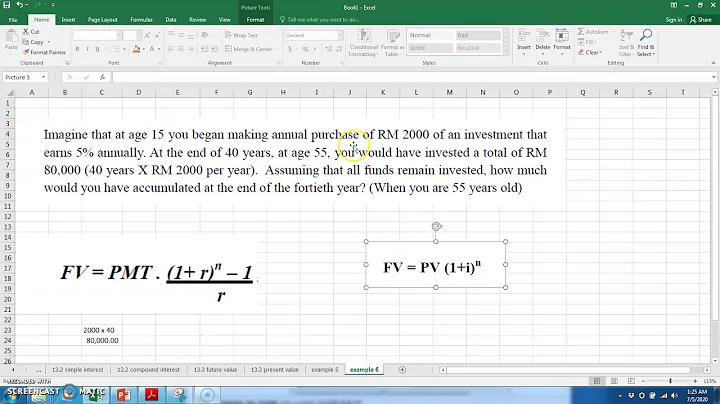Toggle Underline formatting
The height and width of the screenshot is (404, 720).
[97, 49]
